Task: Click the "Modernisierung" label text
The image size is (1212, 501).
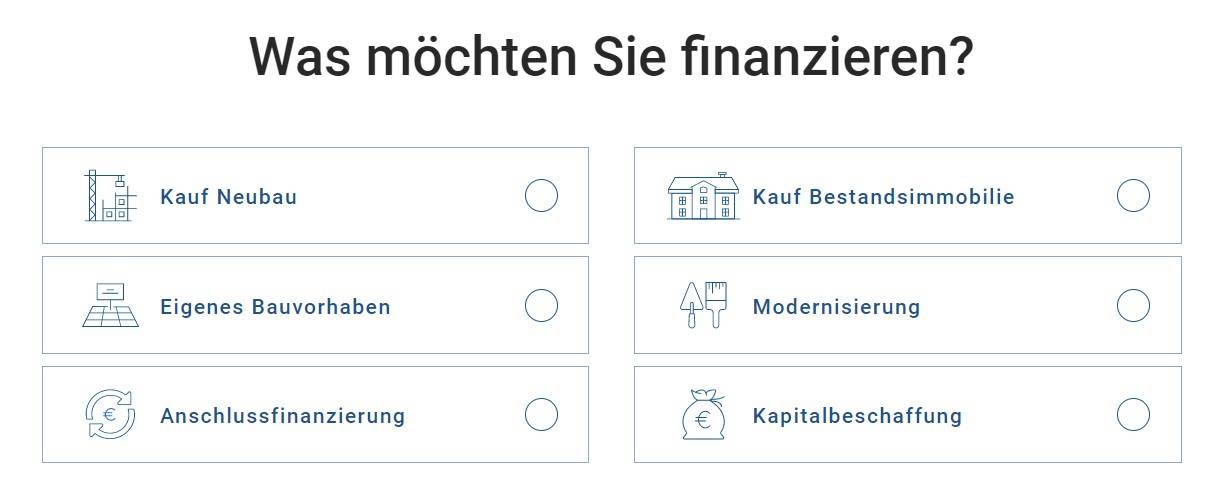Action: (836, 307)
